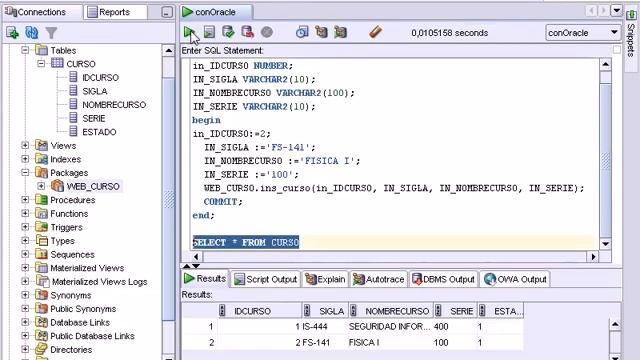Click the Directories folder icon

point(41,349)
